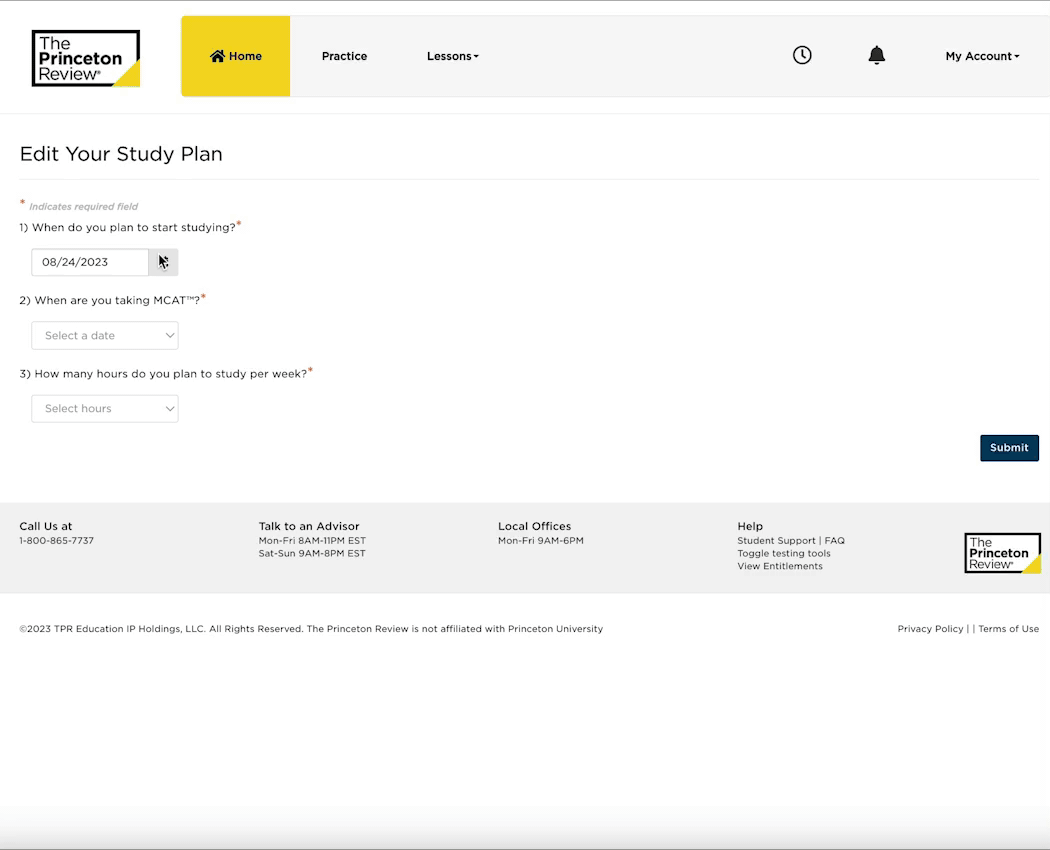Submit the study plan form

pyautogui.click(x=1009, y=447)
